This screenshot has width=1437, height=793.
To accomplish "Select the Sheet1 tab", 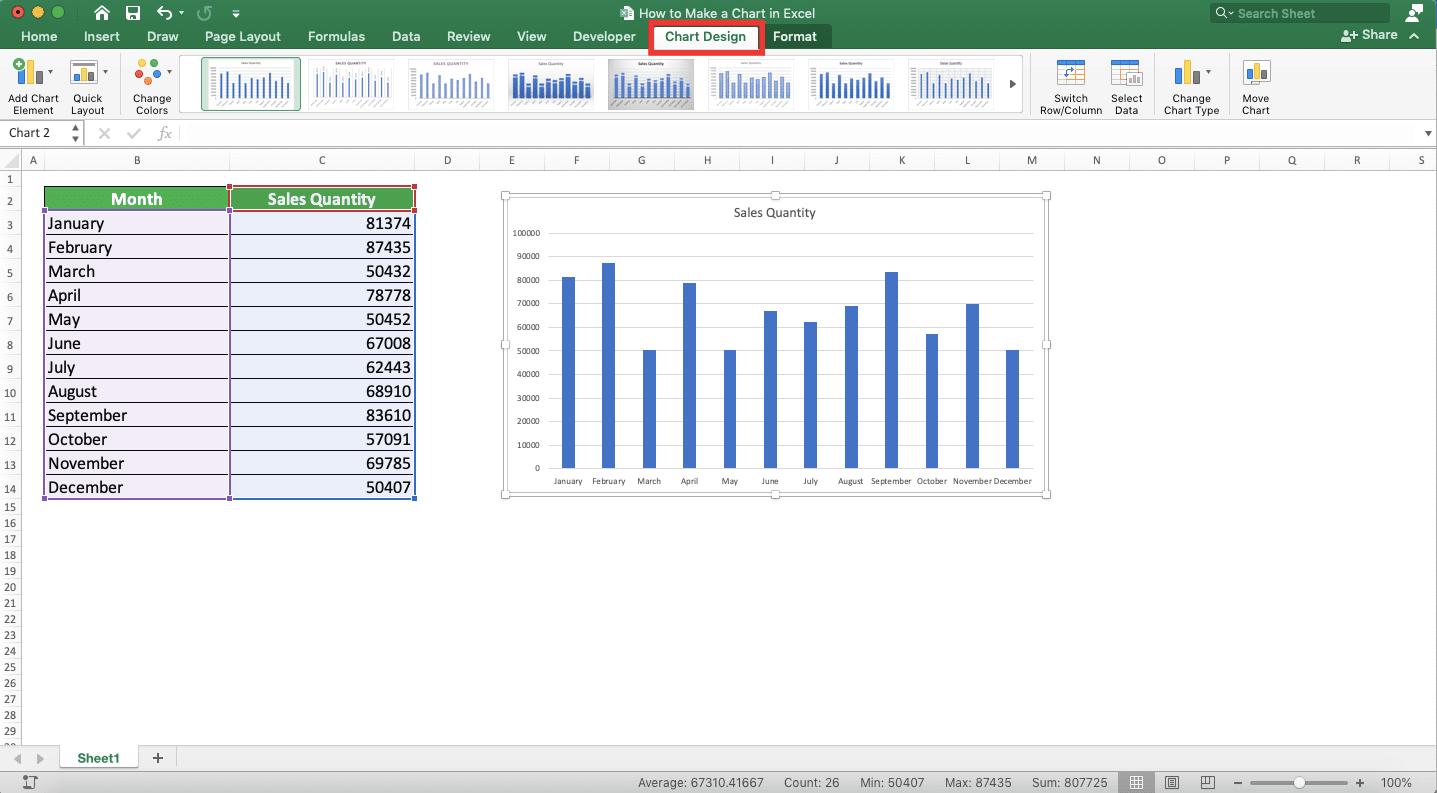I will (98, 758).
